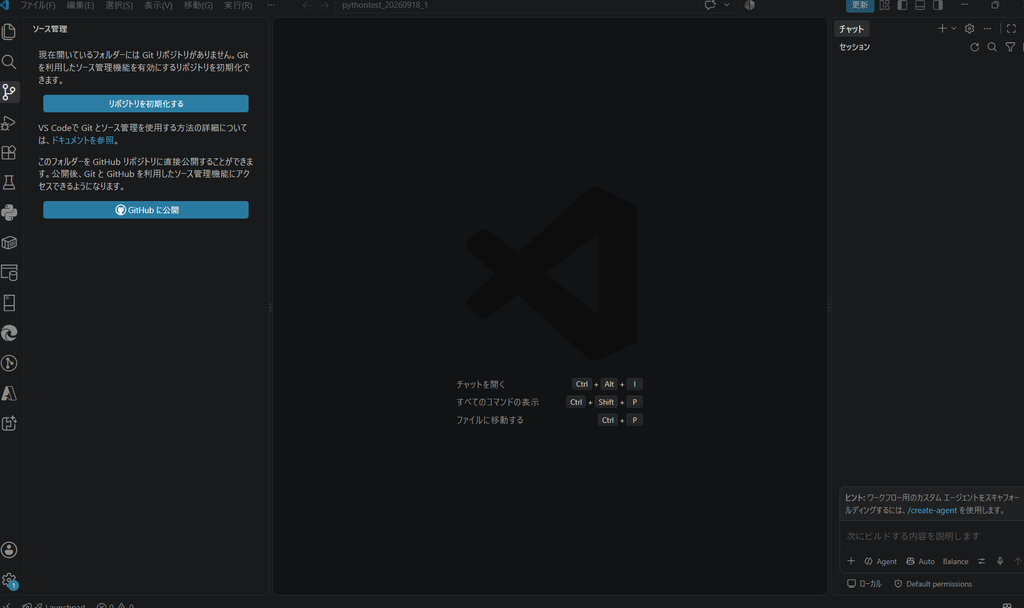Refresh the sessions list

coord(974,47)
